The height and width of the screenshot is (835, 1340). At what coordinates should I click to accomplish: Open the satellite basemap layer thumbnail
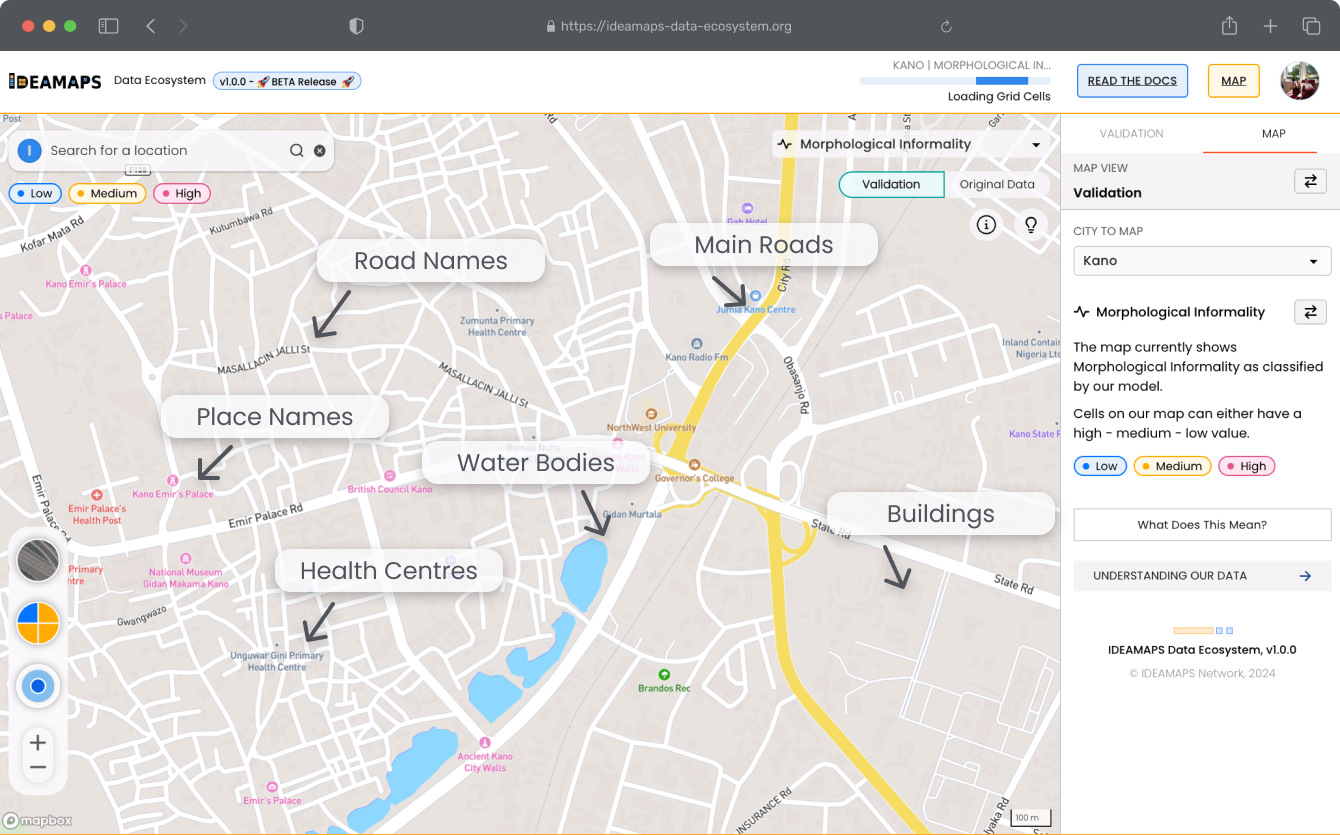click(x=38, y=560)
